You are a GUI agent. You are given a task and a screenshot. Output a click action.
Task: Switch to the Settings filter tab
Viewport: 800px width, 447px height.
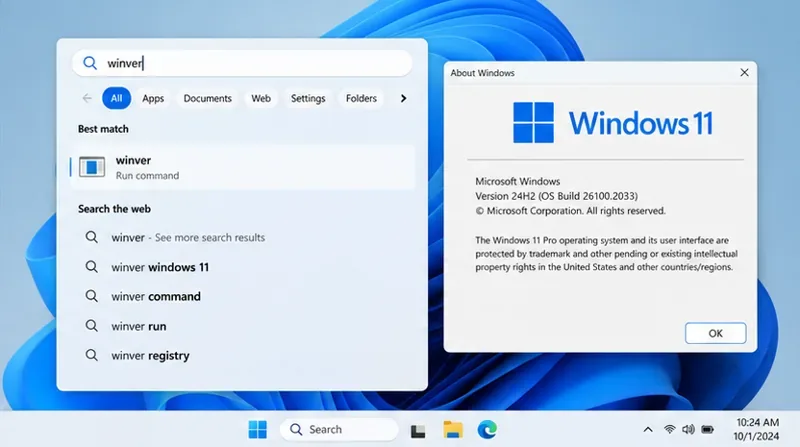click(x=308, y=98)
